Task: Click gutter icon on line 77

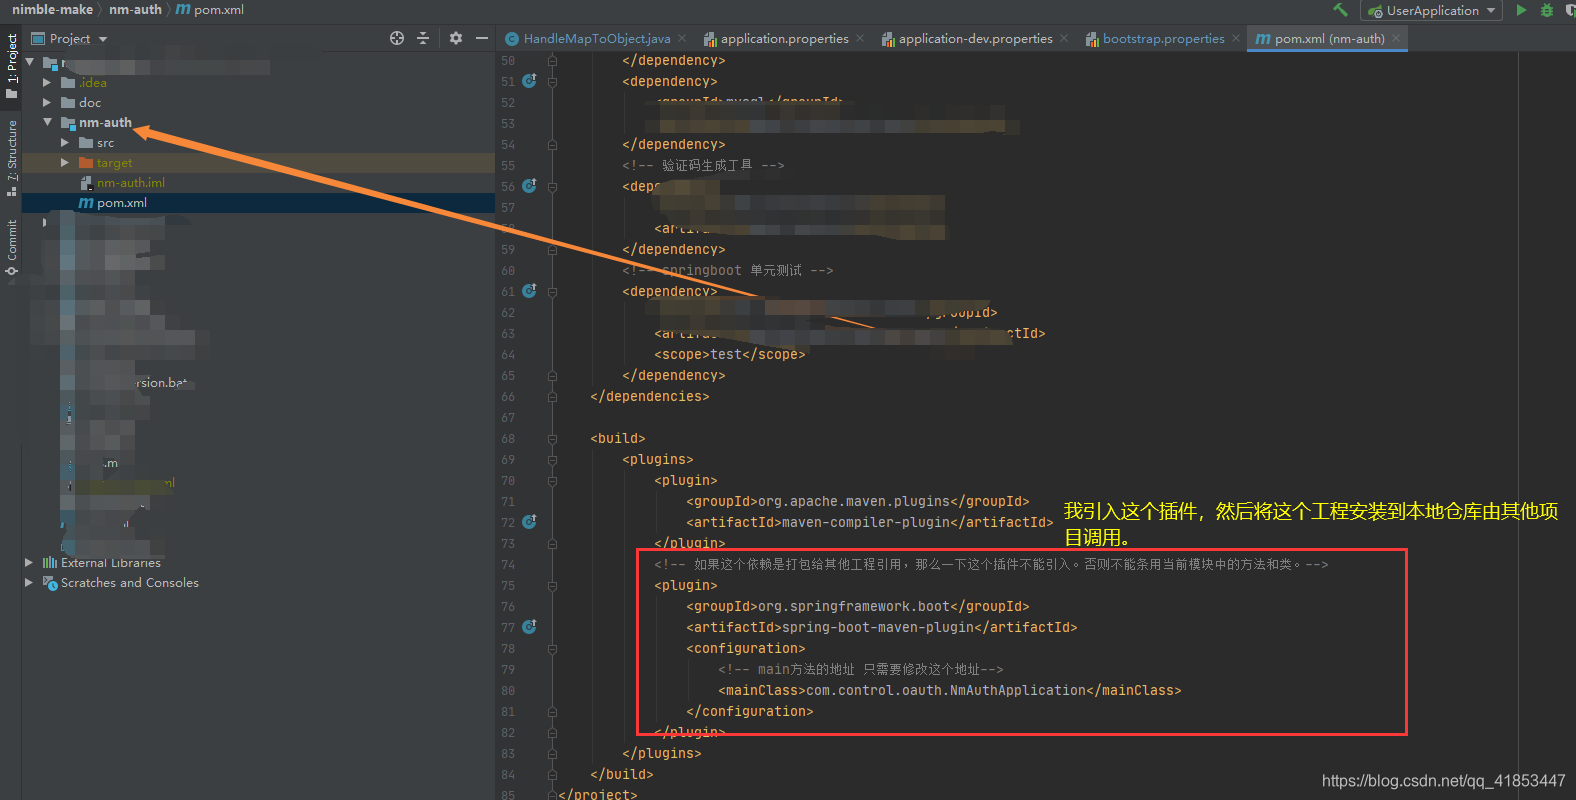Action: coord(529,627)
